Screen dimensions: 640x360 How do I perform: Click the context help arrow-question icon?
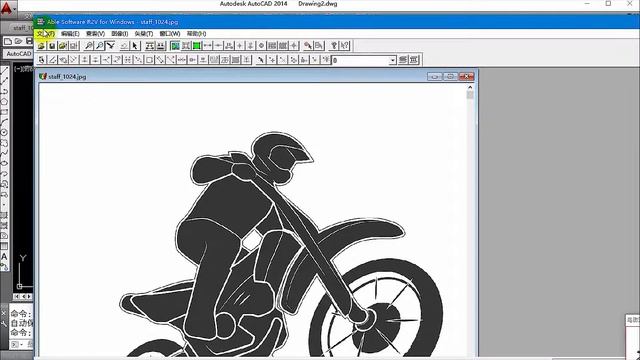click(x=345, y=46)
